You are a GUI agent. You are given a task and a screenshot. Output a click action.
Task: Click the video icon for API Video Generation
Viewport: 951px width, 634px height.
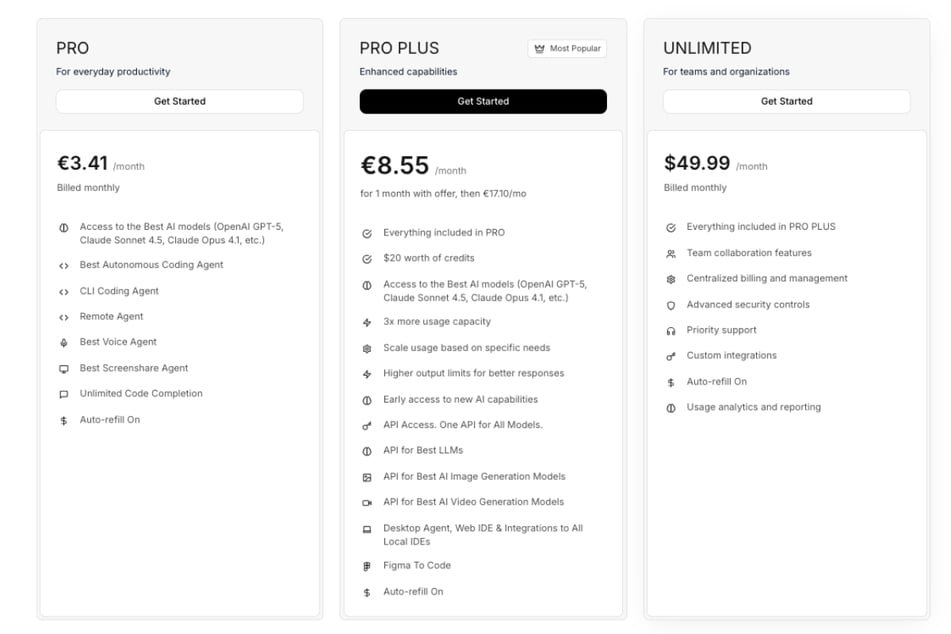(x=367, y=503)
